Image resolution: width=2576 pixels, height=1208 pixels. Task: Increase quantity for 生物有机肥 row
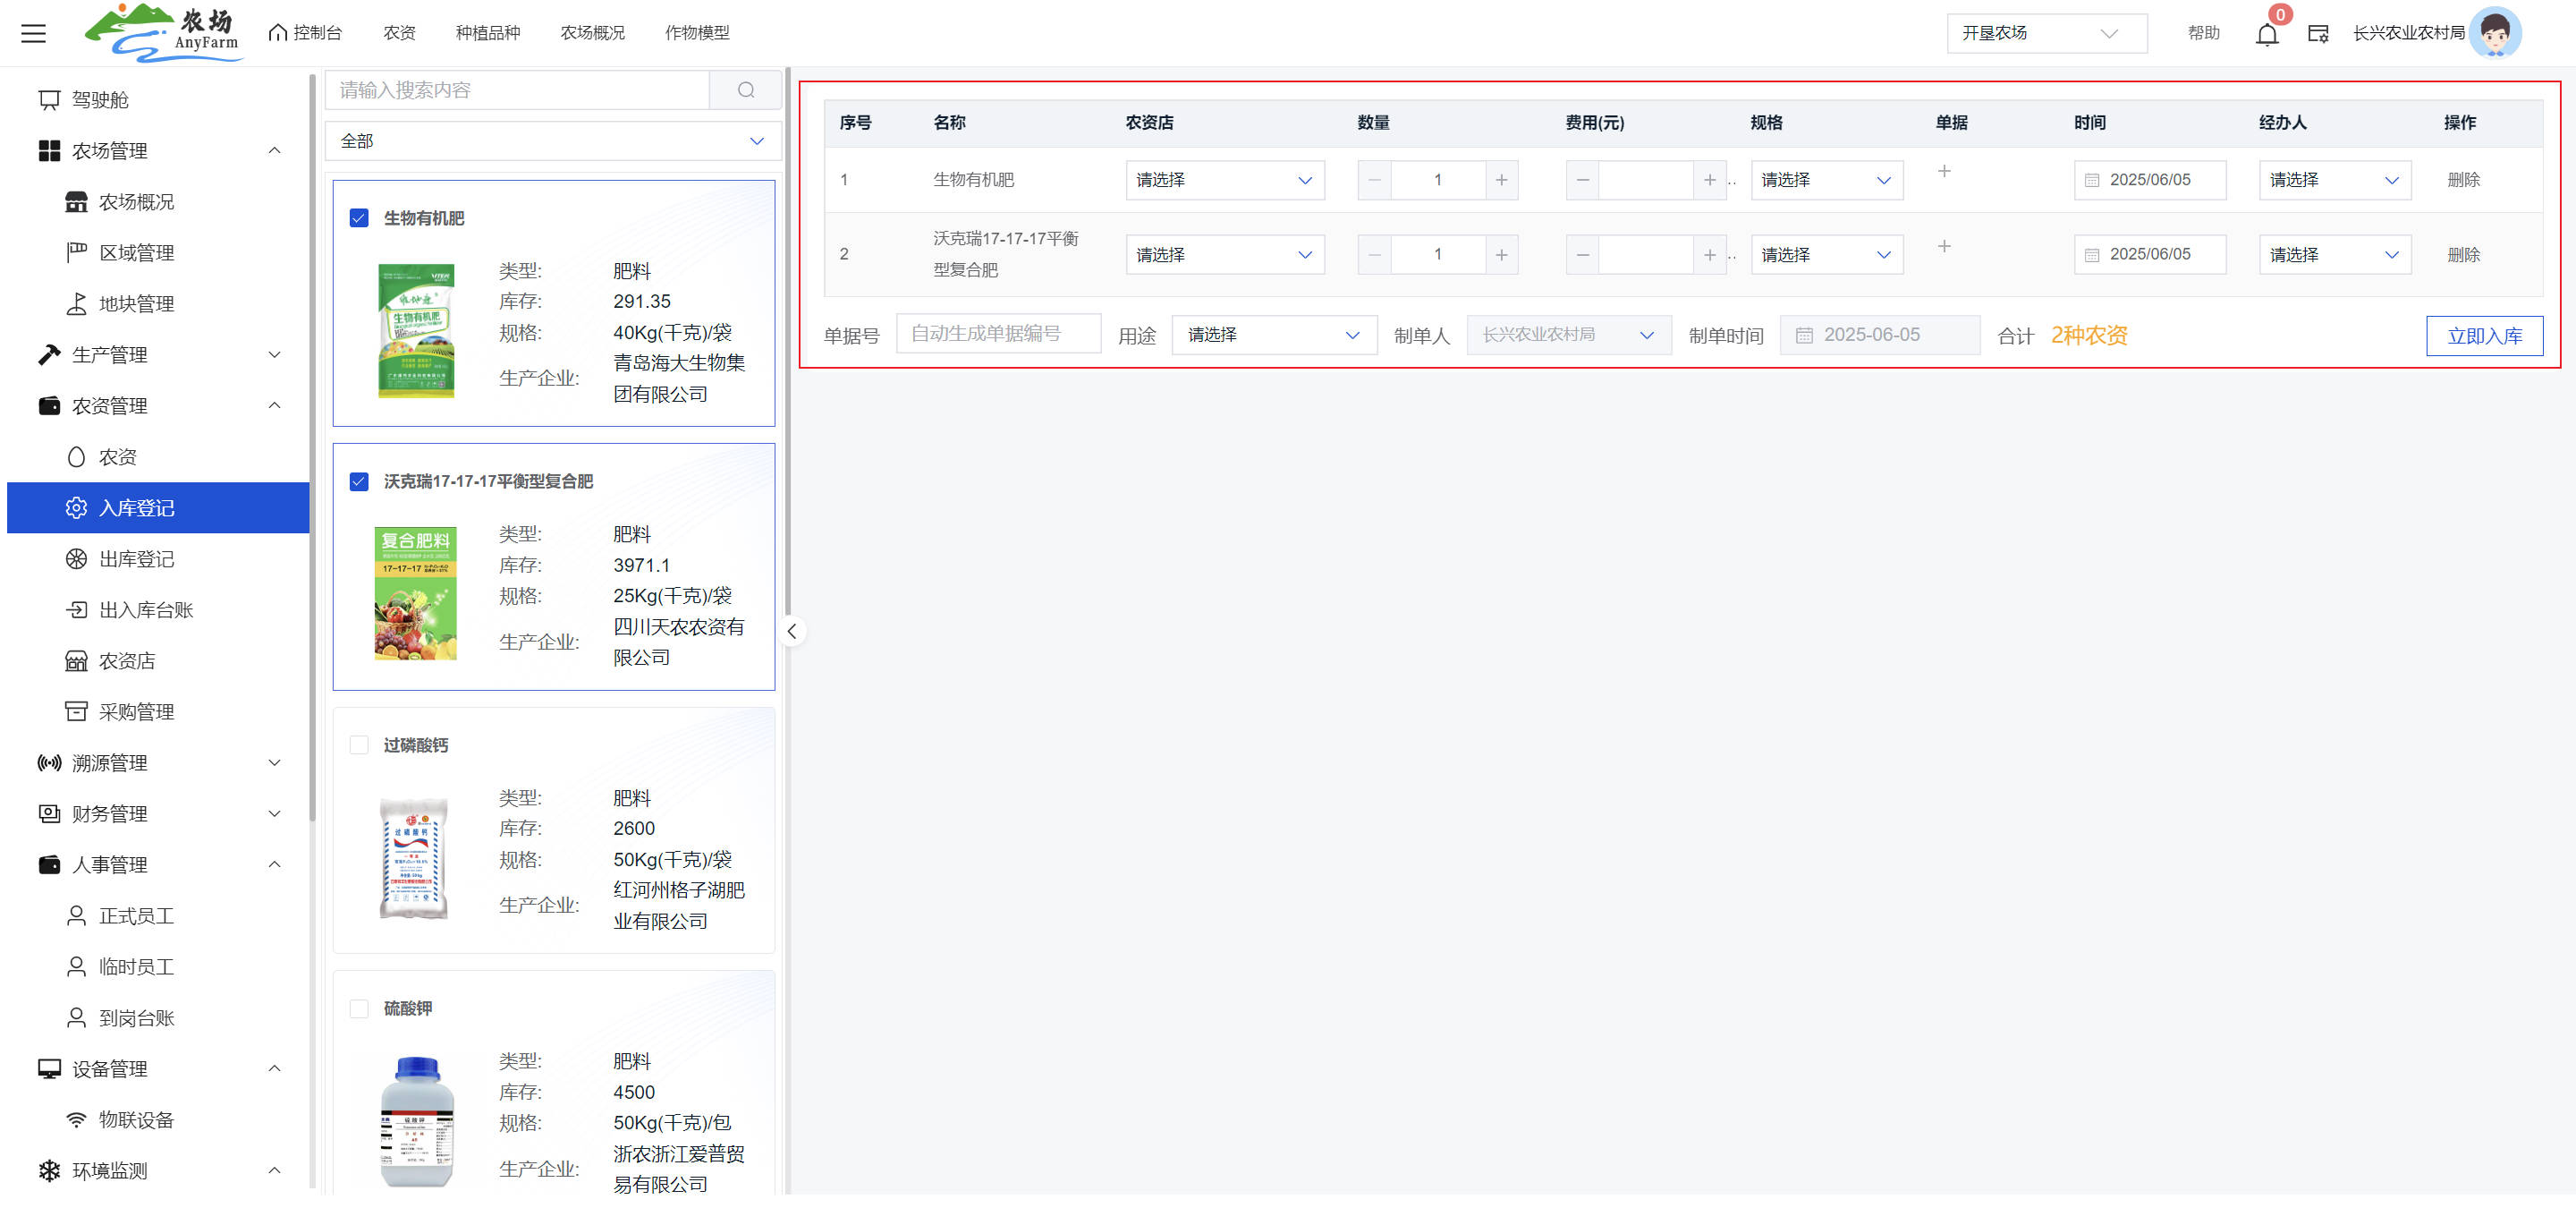[1501, 180]
